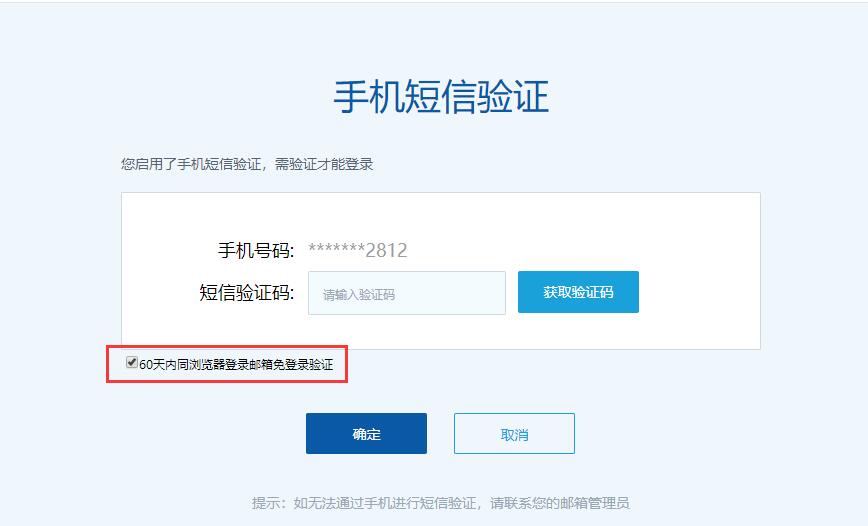This screenshot has height=526, width=868.
Task: Submit the form with the dark blue 确定 button
Action: tap(366, 434)
